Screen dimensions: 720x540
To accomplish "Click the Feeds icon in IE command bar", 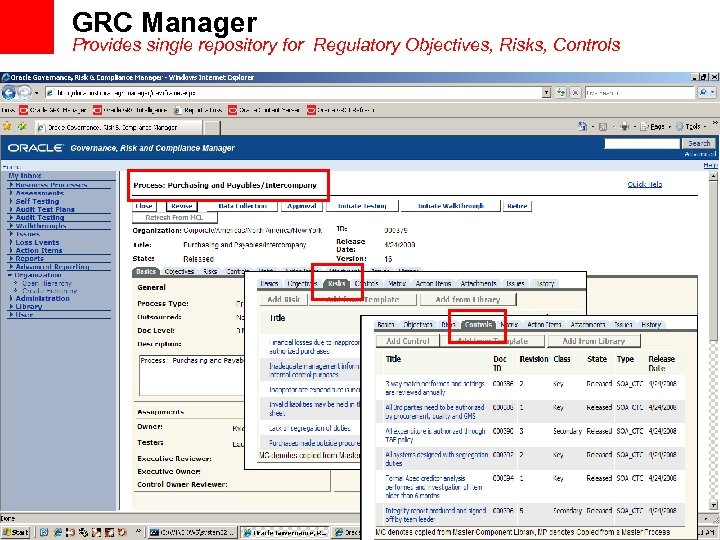I will click(603, 126).
